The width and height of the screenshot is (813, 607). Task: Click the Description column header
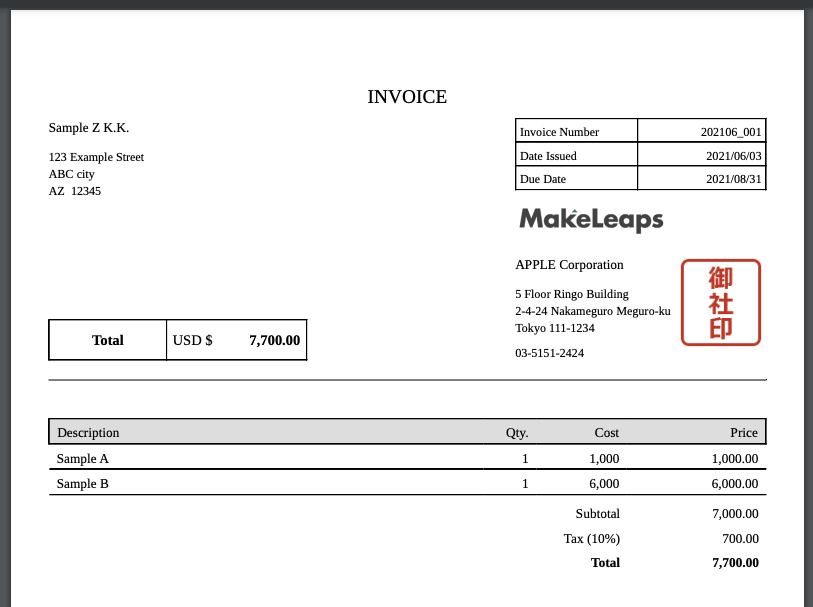(x=88, y=433)
